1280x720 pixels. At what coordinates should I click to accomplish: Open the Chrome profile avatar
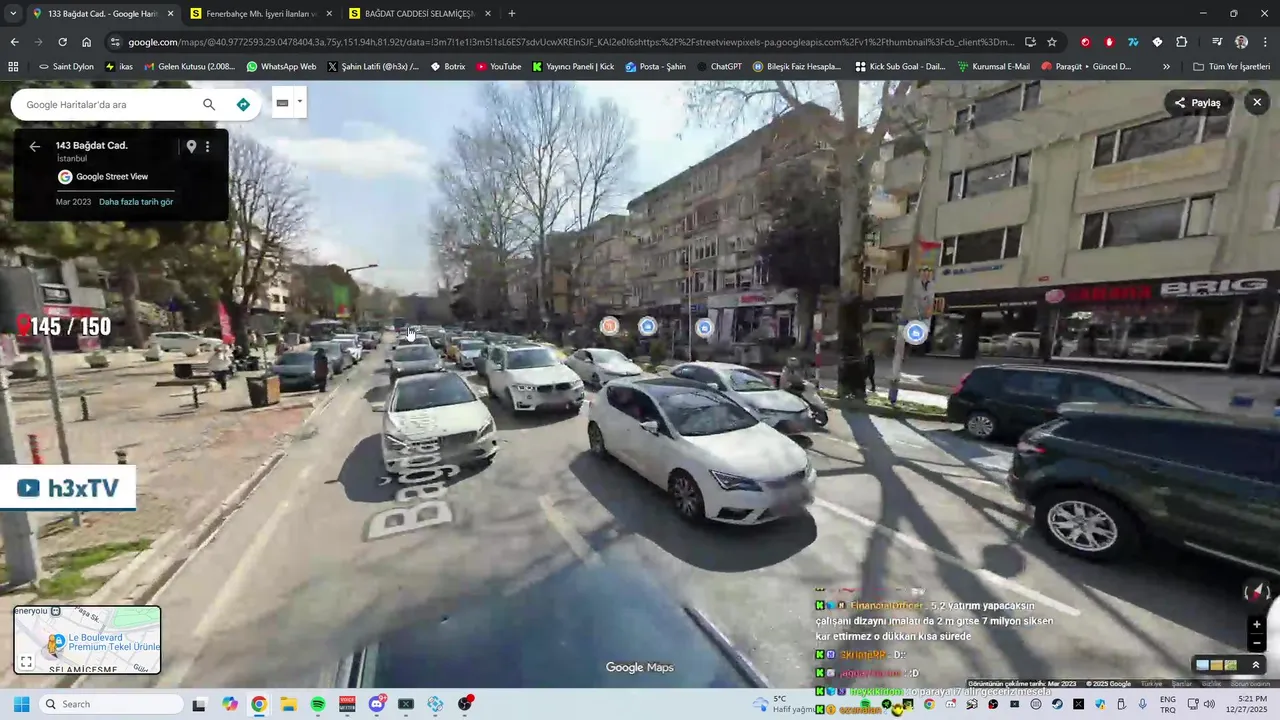point(1241,42)
